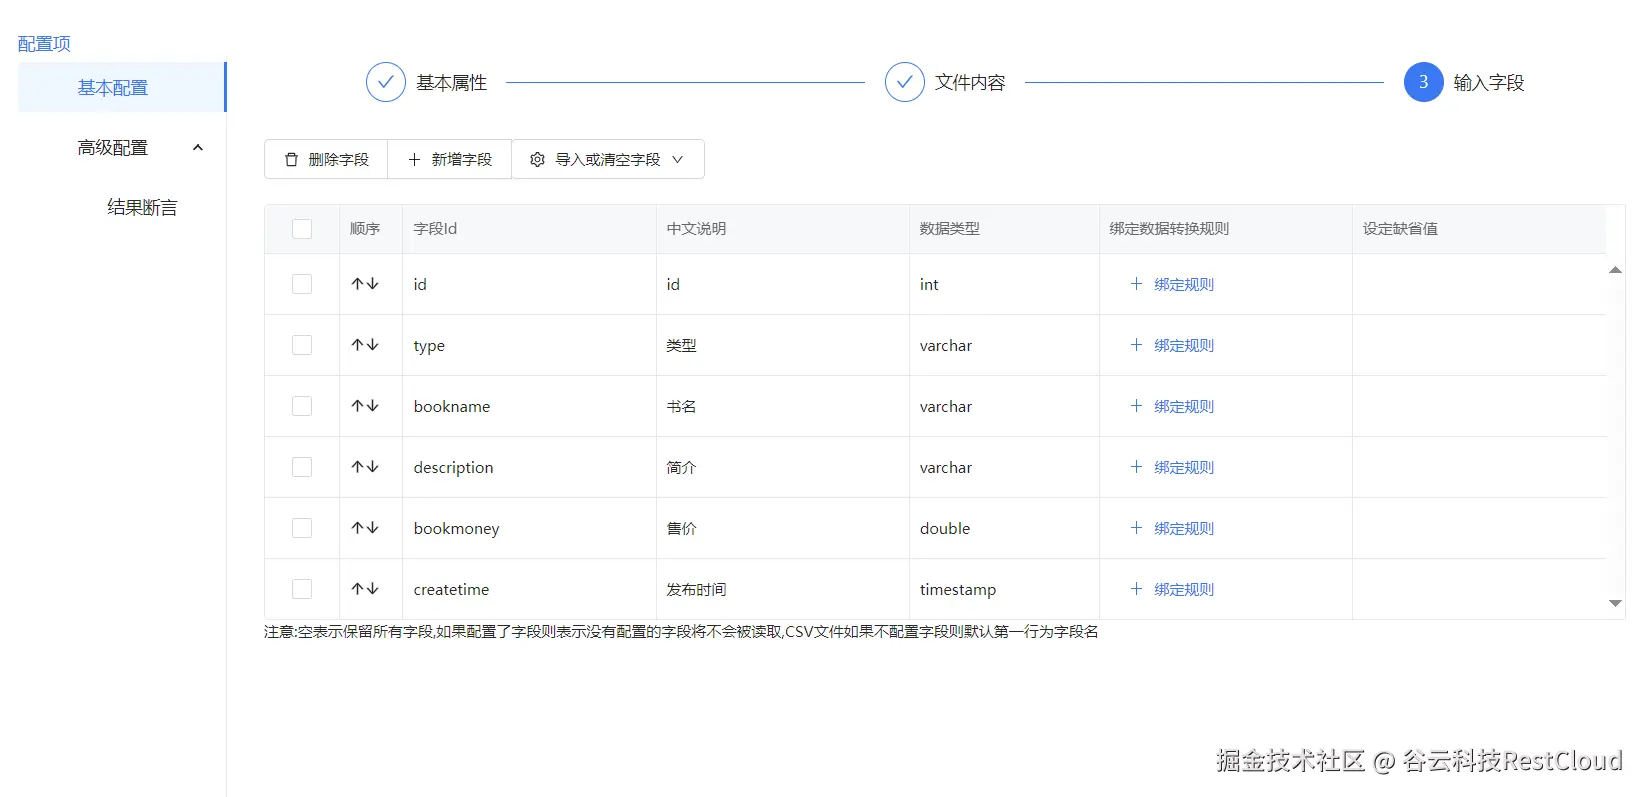Click the plus icon beside 绑定规则 in bookname row
Viewport: 1646px width, 797px height.
(1136, 406)
